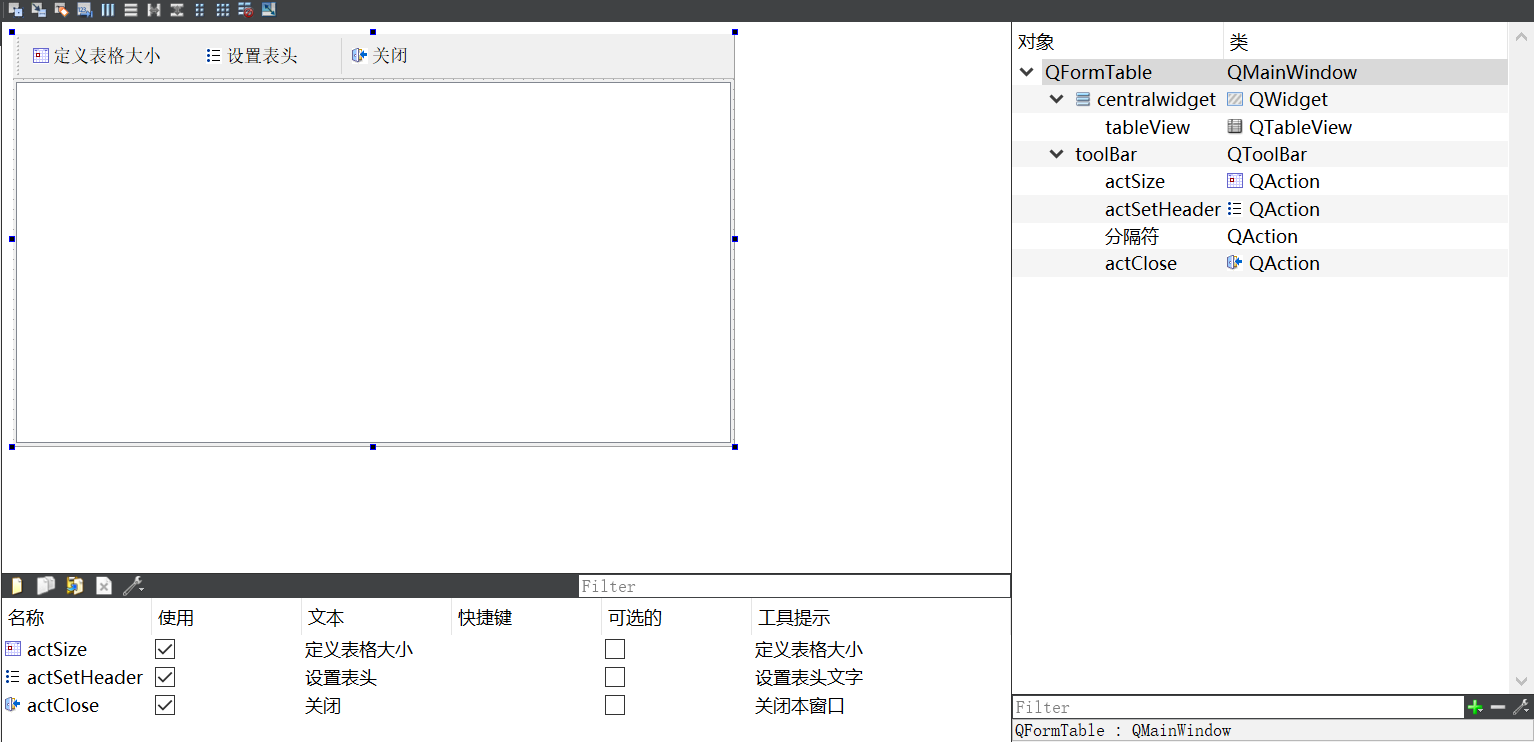Select 分隔符 separator in object tree

[1131, 236]
